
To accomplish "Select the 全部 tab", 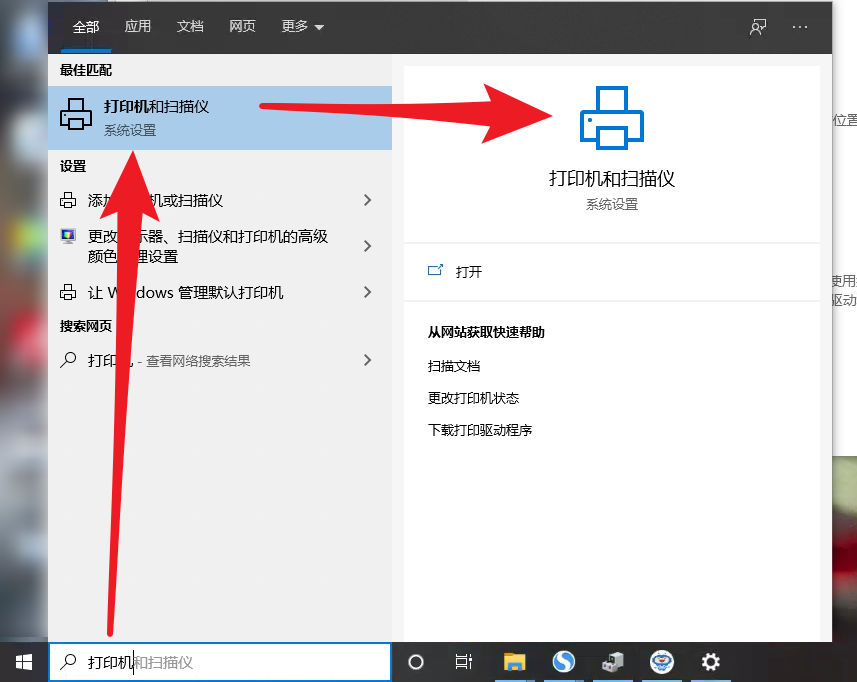I will click(86, 27).
